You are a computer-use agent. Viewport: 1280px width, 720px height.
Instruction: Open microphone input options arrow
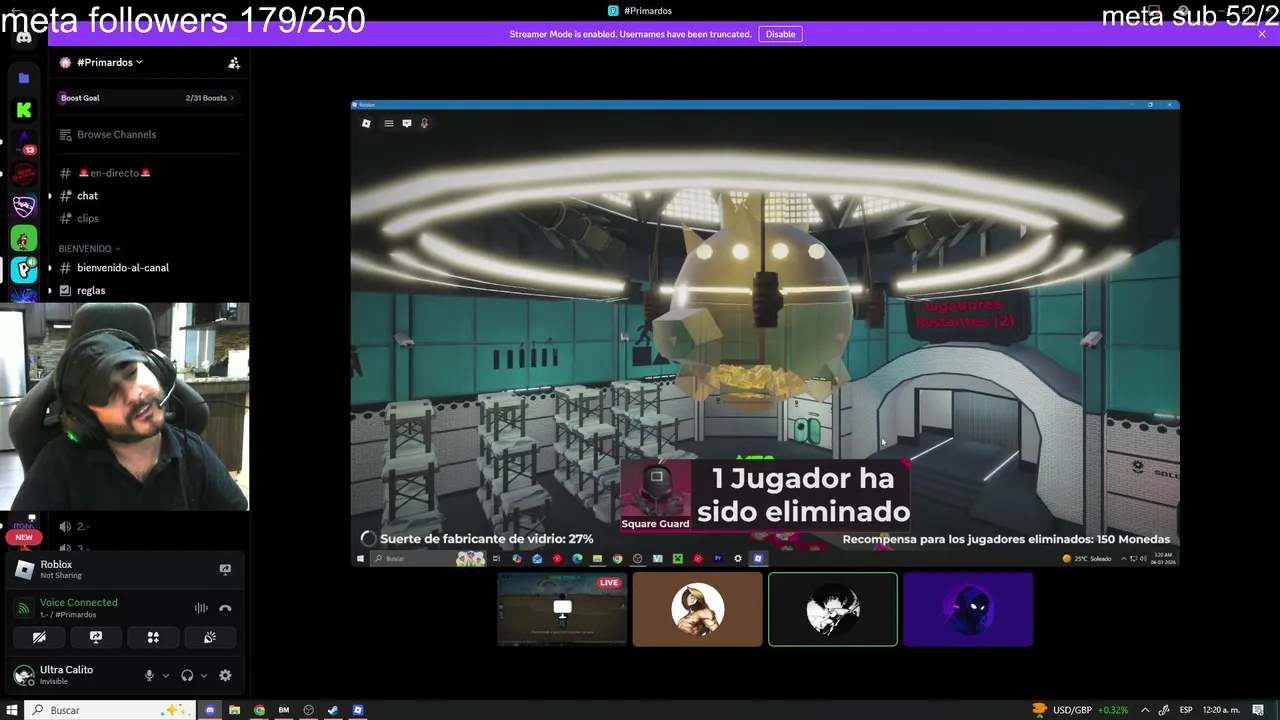166,676
